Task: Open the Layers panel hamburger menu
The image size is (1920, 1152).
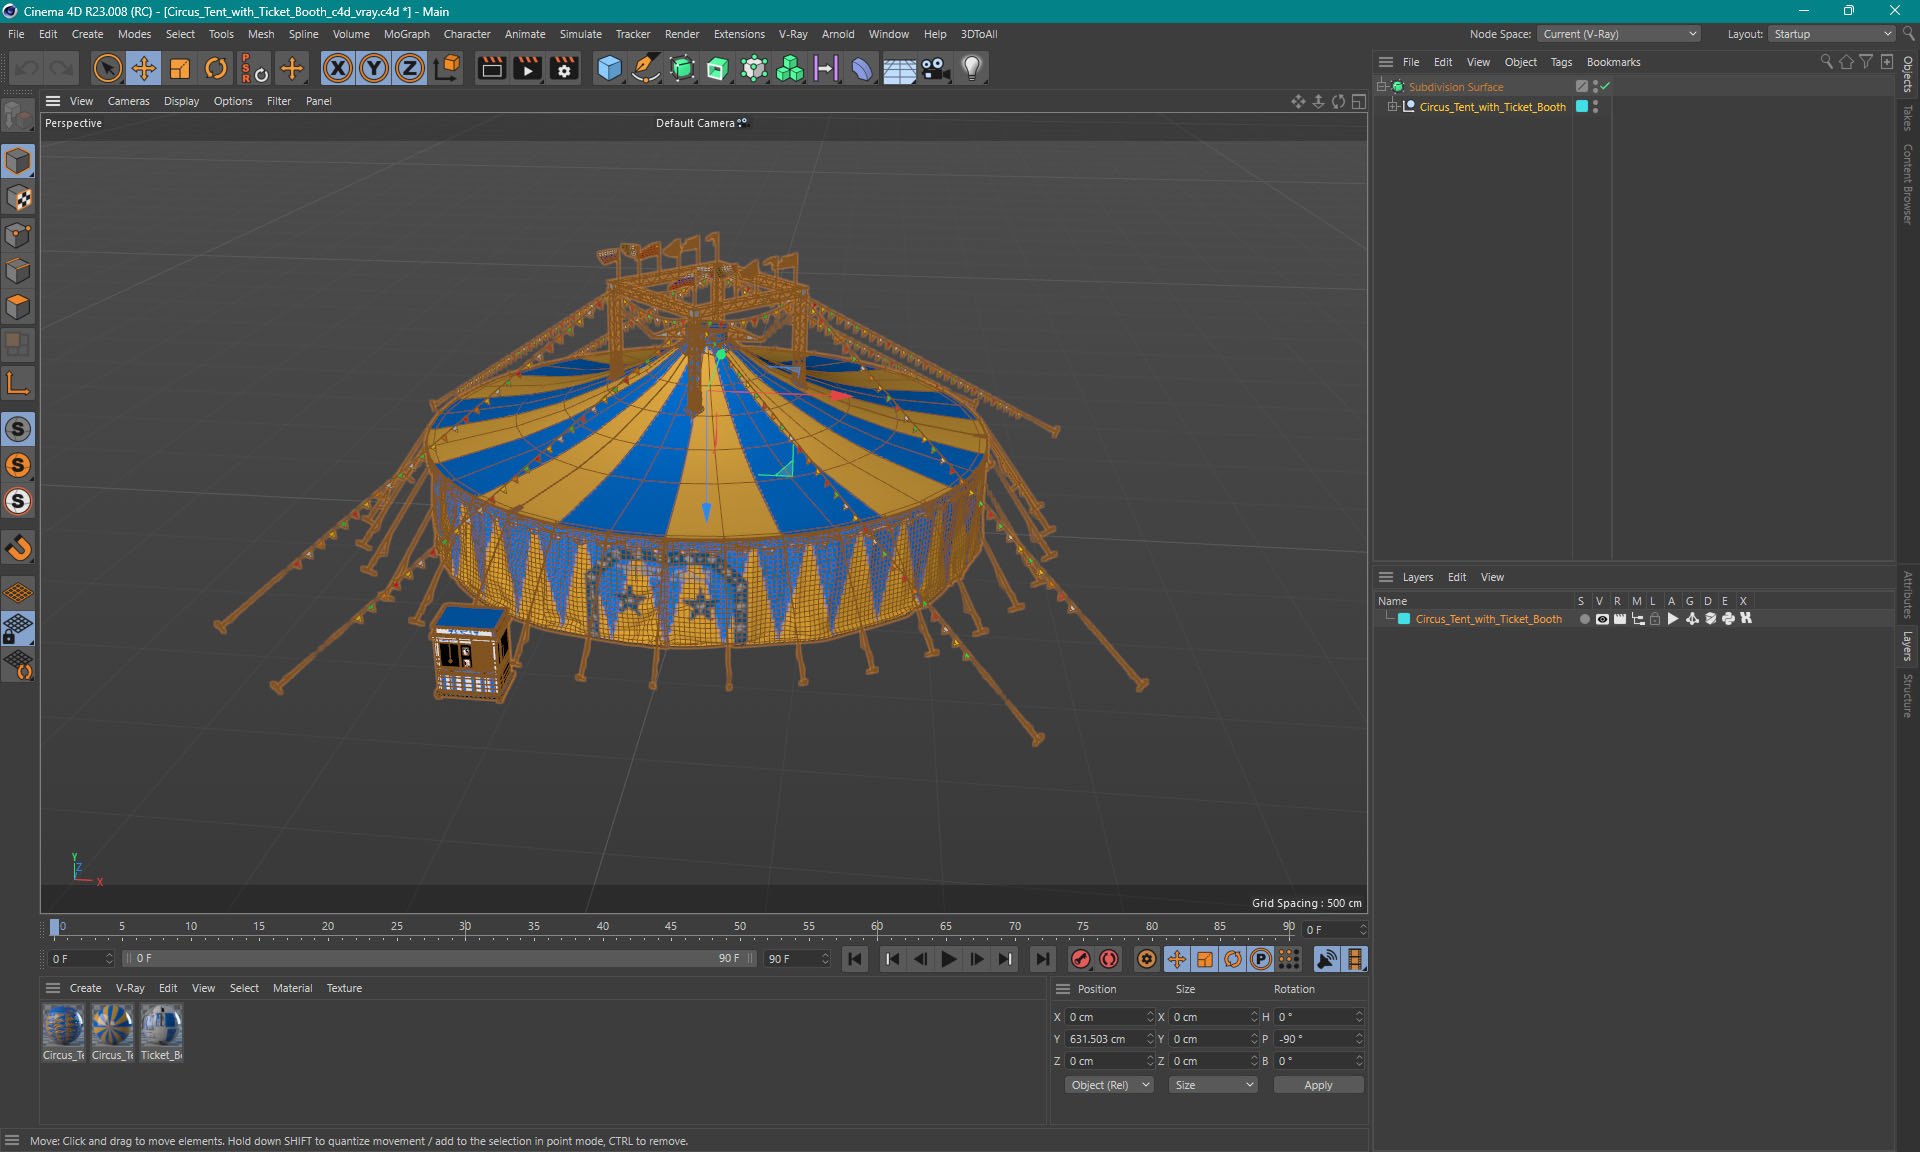Action: (x=1385, y=577)
